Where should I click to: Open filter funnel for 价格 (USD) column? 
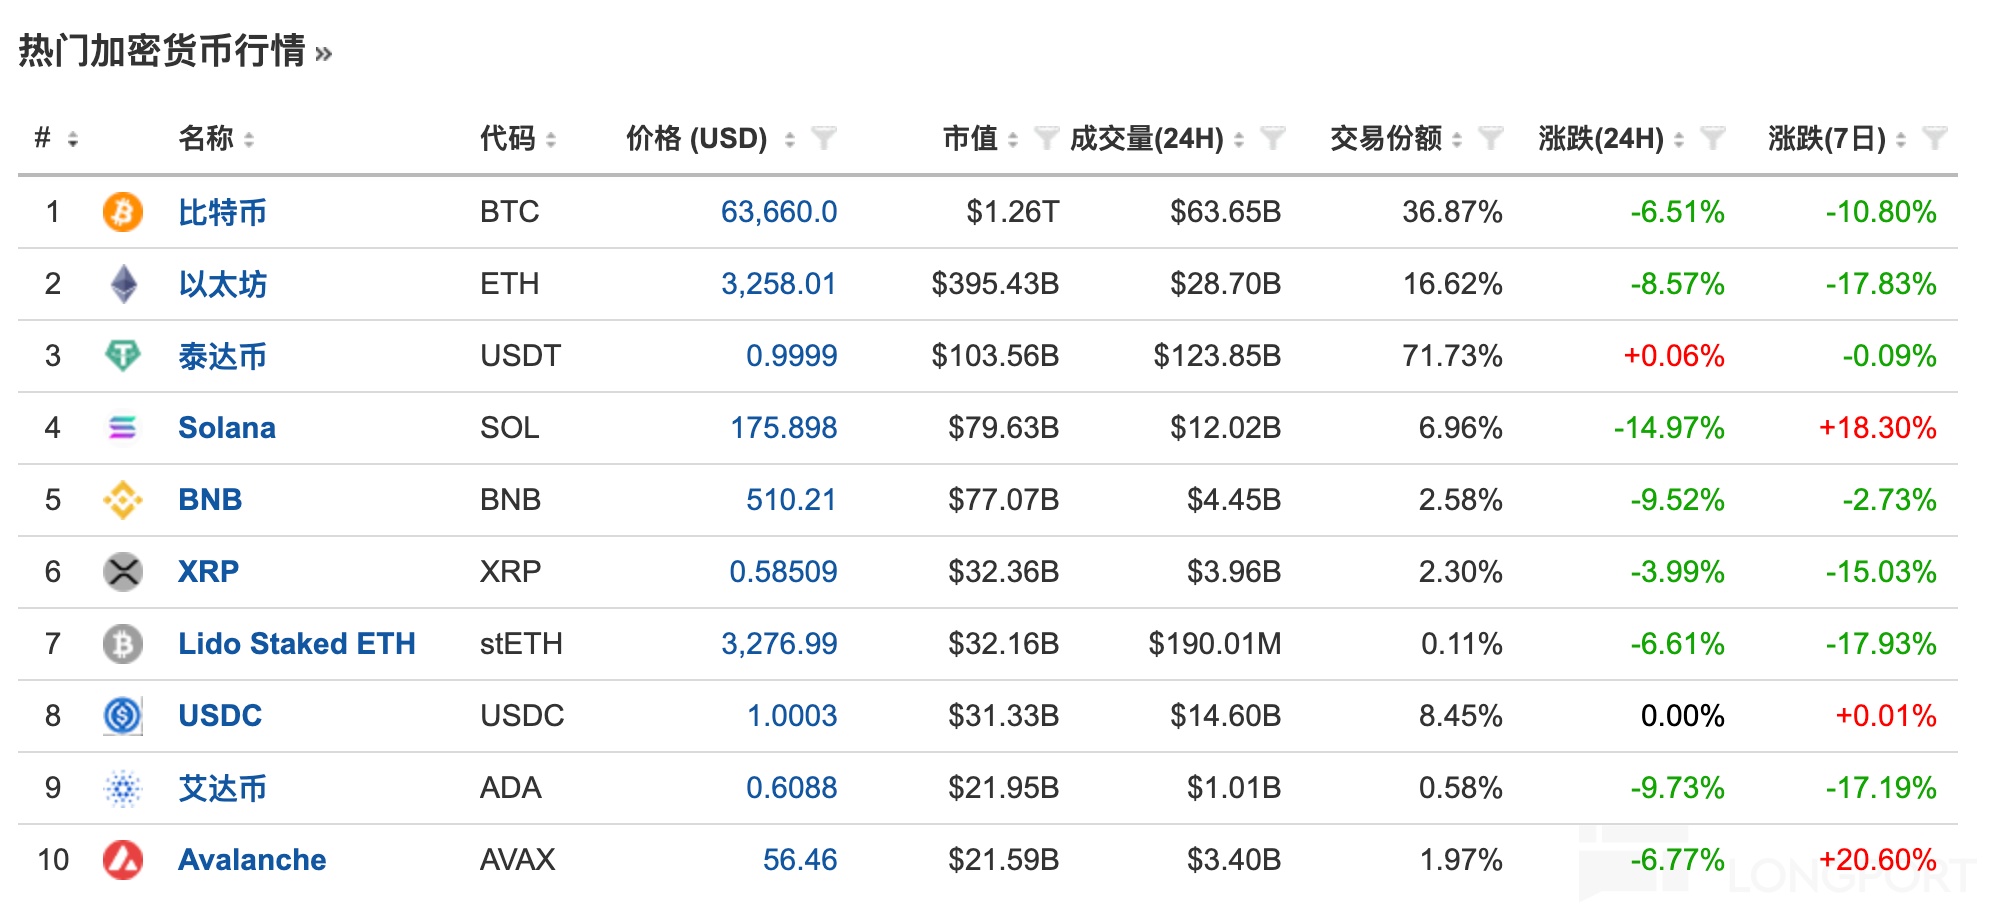824,138
